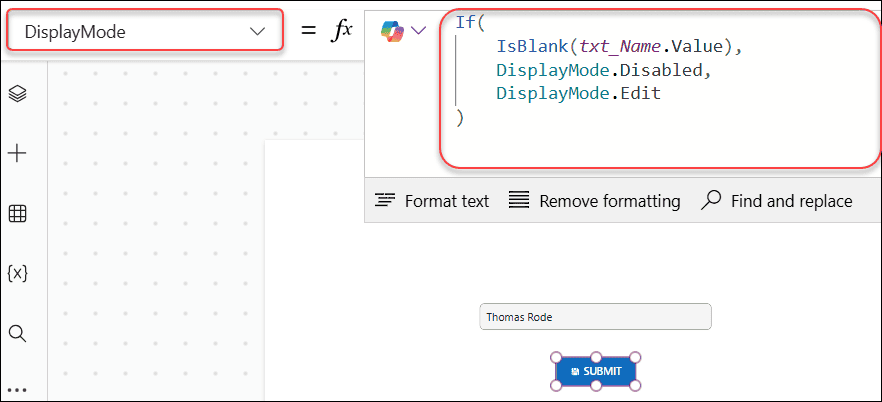Screen dimensions: 882x402
Task: Click DisplayMode.Edit in the formula
Action: [578, 93]
